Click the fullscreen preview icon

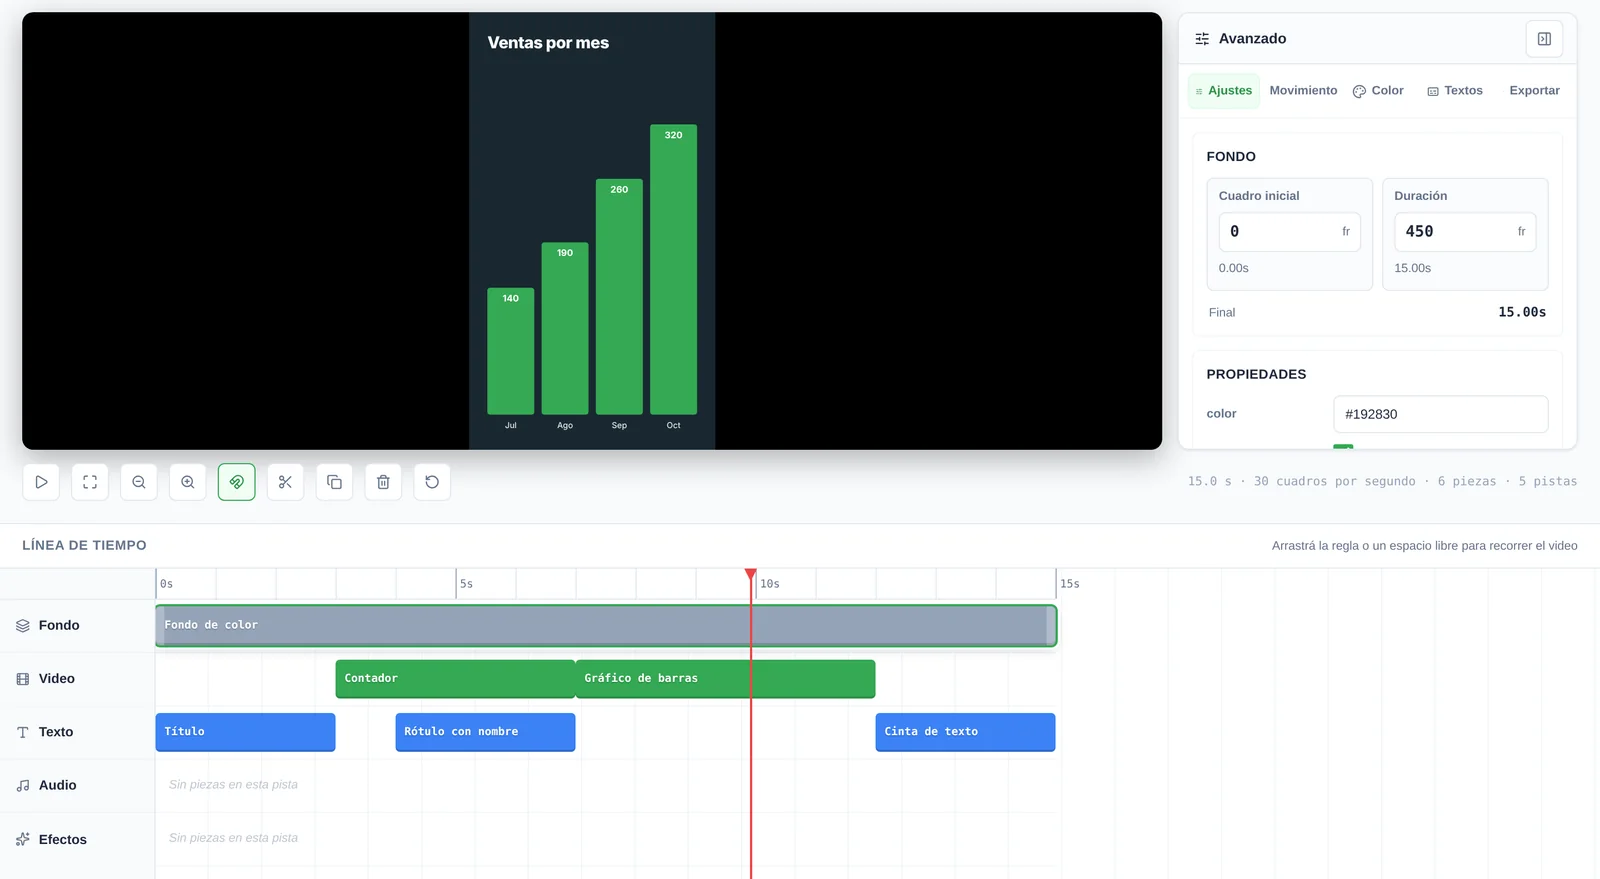tap(90, 482)
